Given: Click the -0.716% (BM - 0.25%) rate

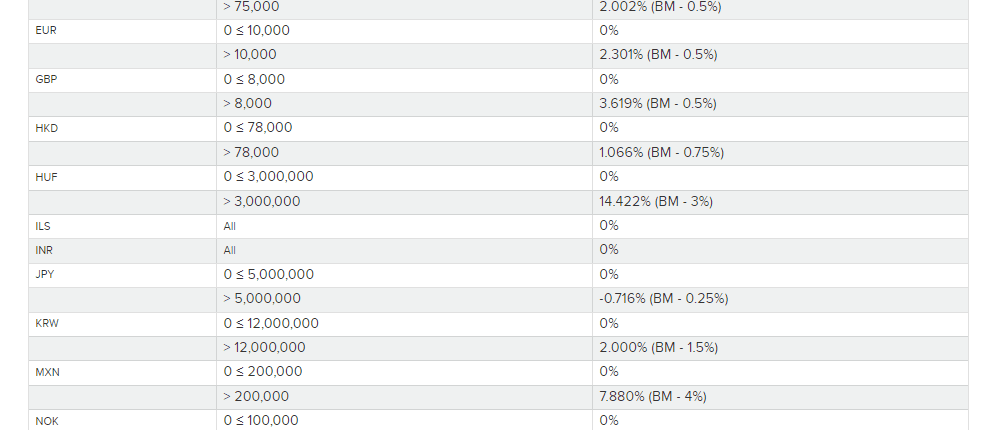Looking at the screenshot, I should click(x=663, y=299).
